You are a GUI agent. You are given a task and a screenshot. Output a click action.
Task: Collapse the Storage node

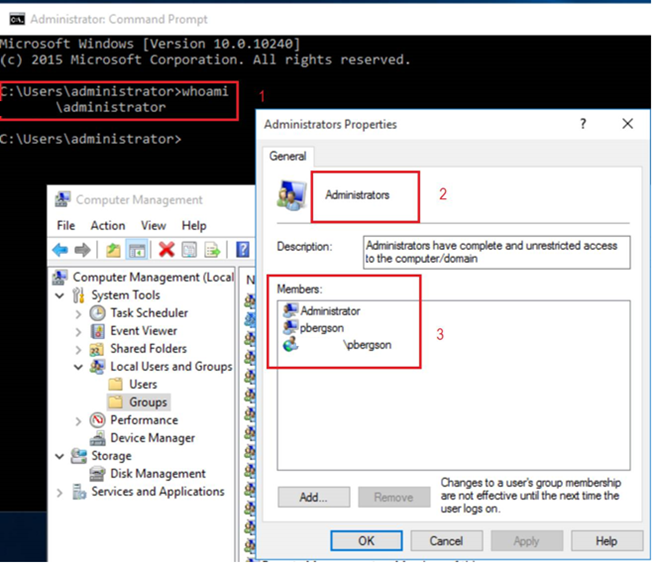click(60, 457)
